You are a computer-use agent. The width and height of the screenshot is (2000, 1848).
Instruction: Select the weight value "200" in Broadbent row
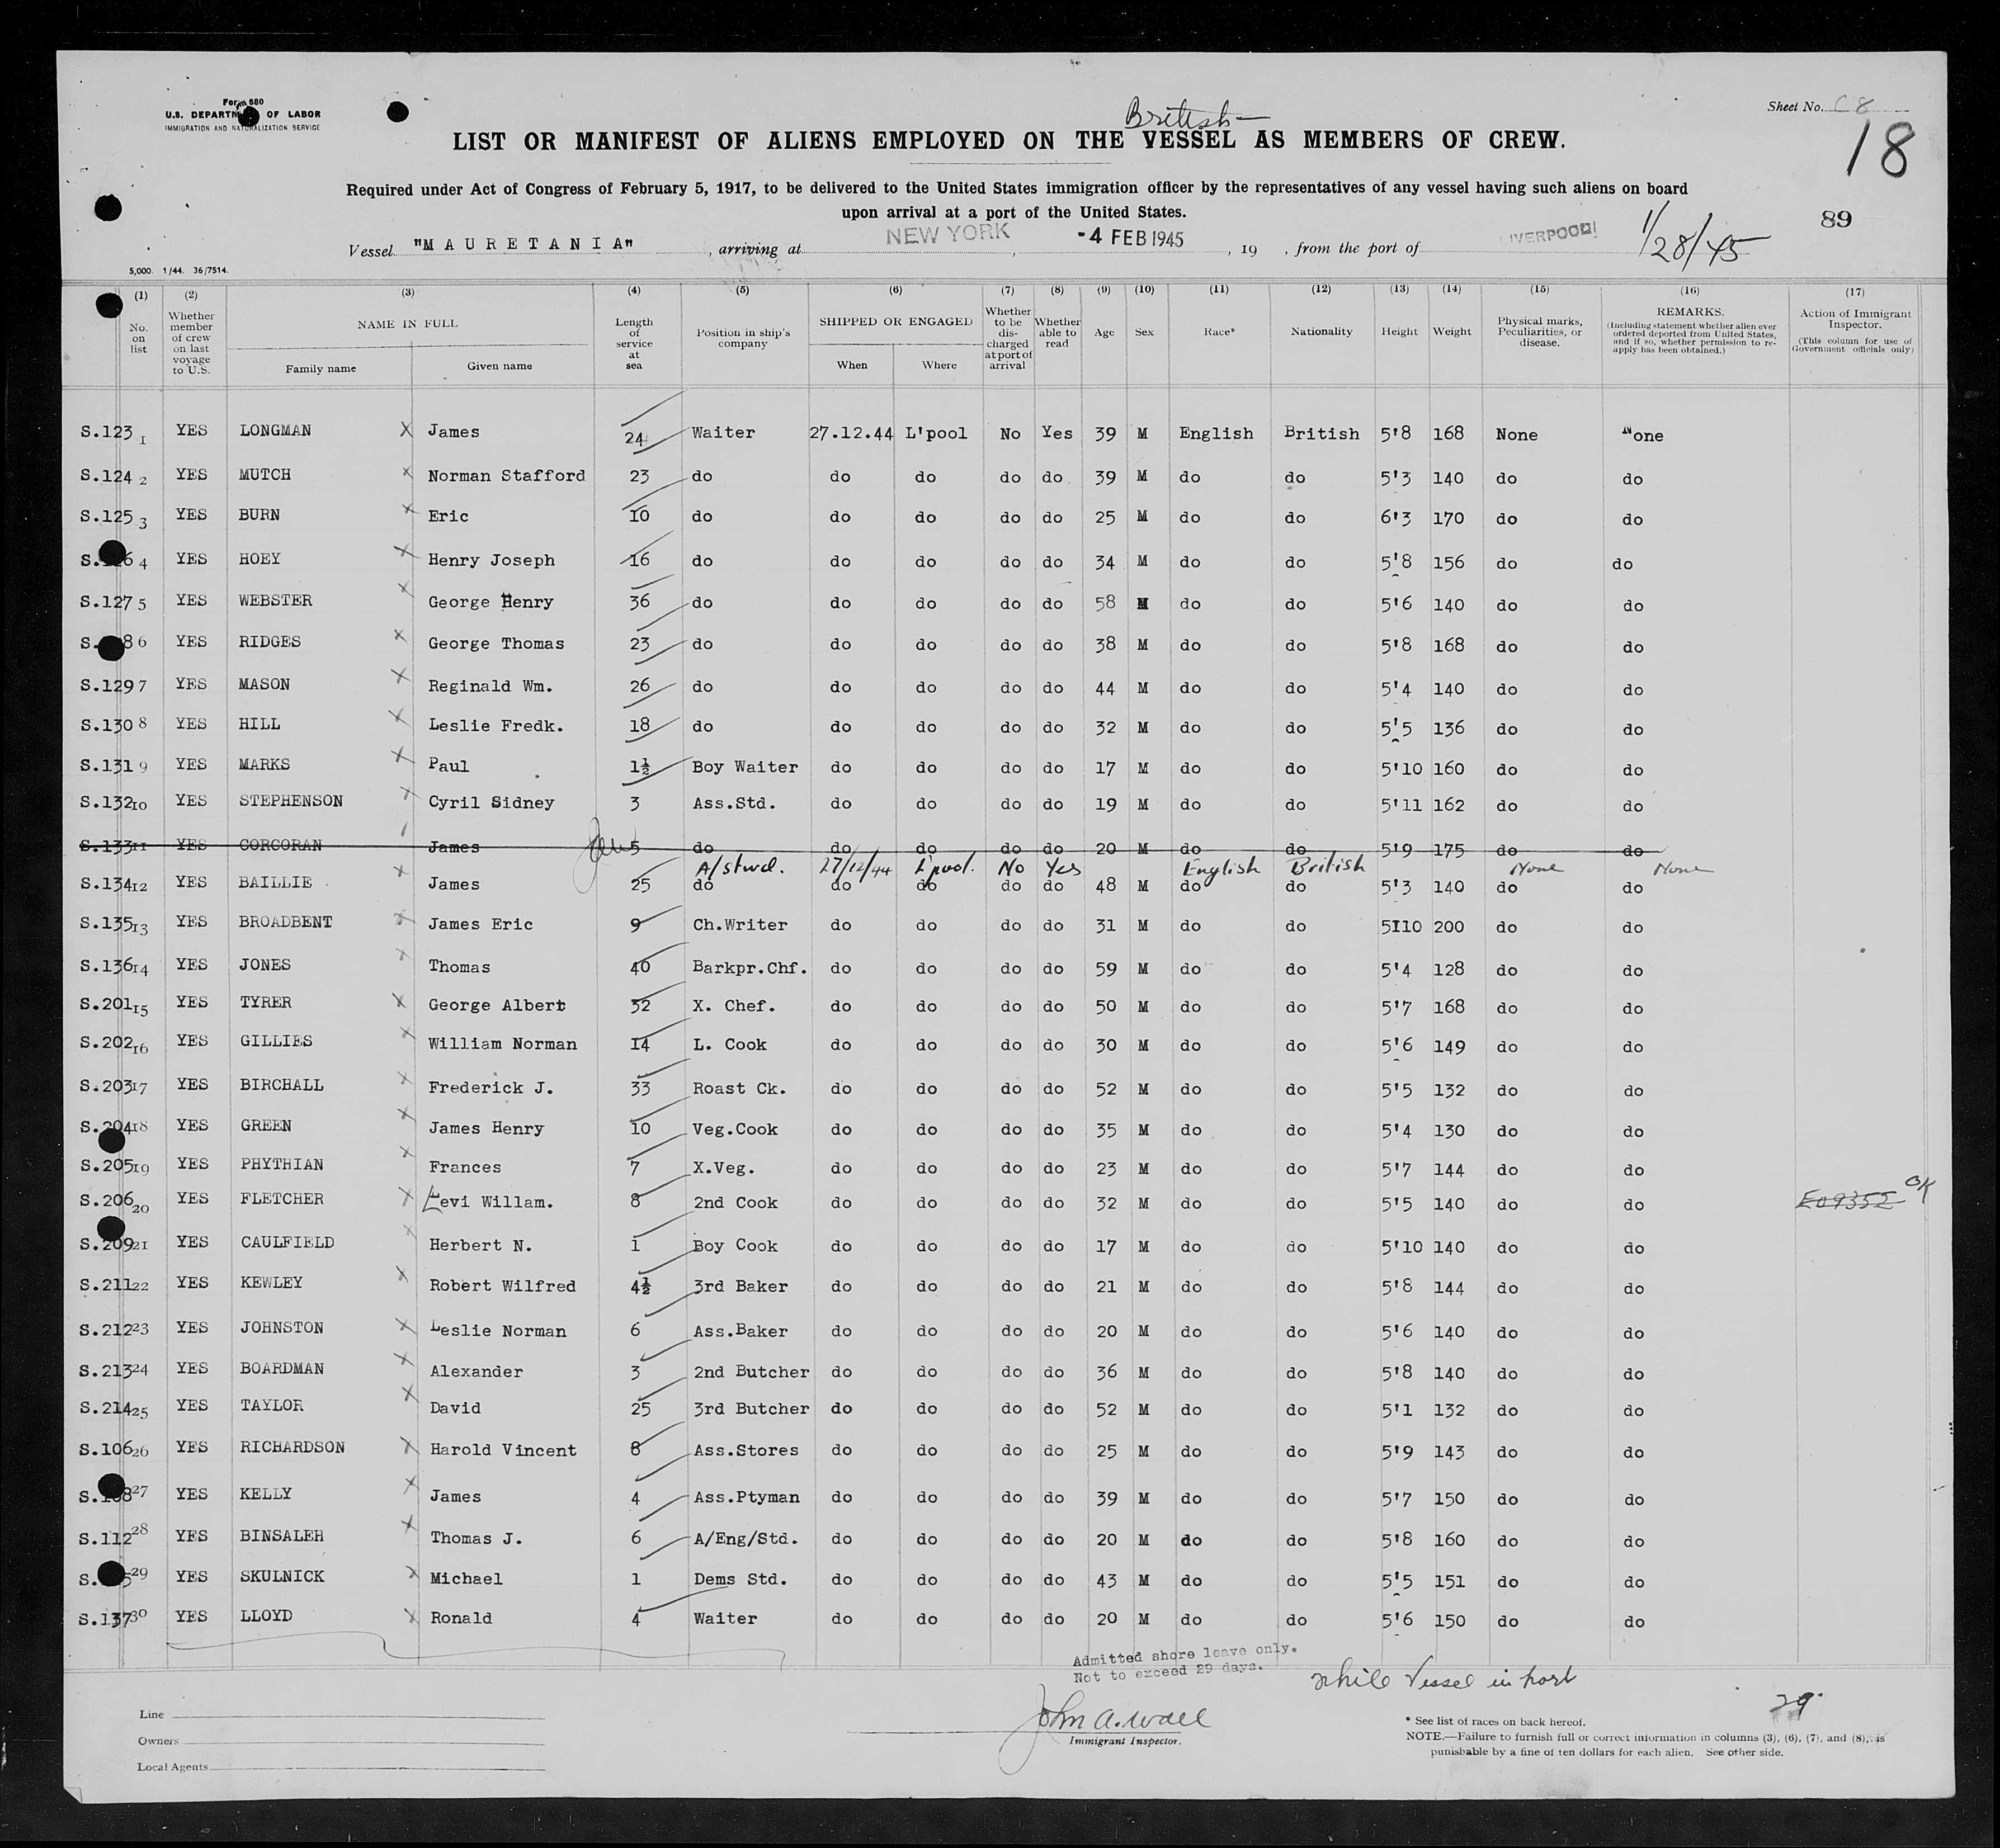tap(1448, 926)
